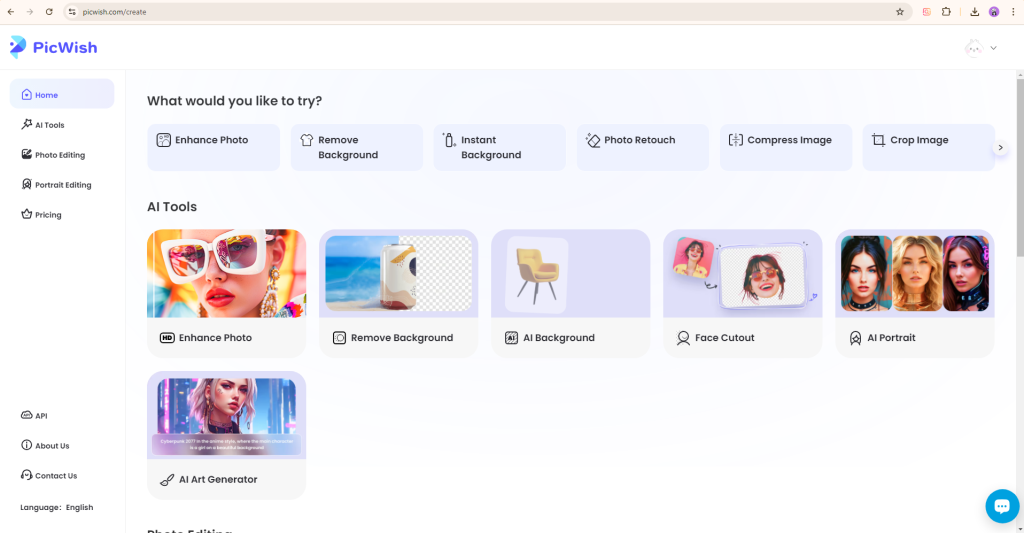Image resolution: width=1024 pixels, height=533 pixels.
Task: Expand the user account avatar dropdown
Action: (x=980, y=48)
